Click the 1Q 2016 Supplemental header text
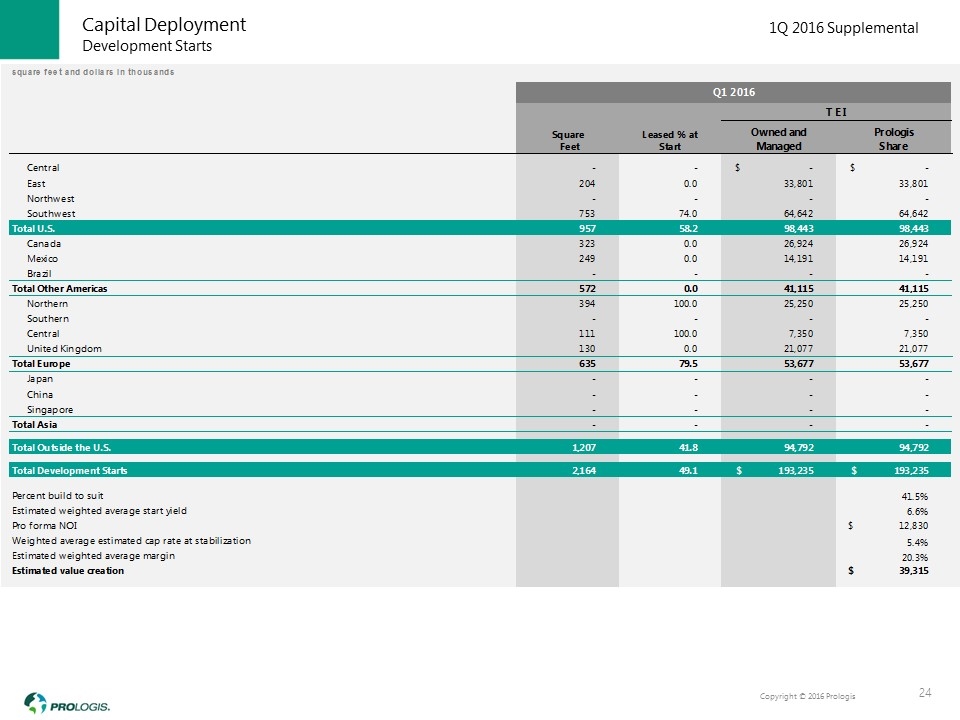Image resolution: width=960 pixels, height=720 pixels. pyautogui.click(x=844, y=28)
